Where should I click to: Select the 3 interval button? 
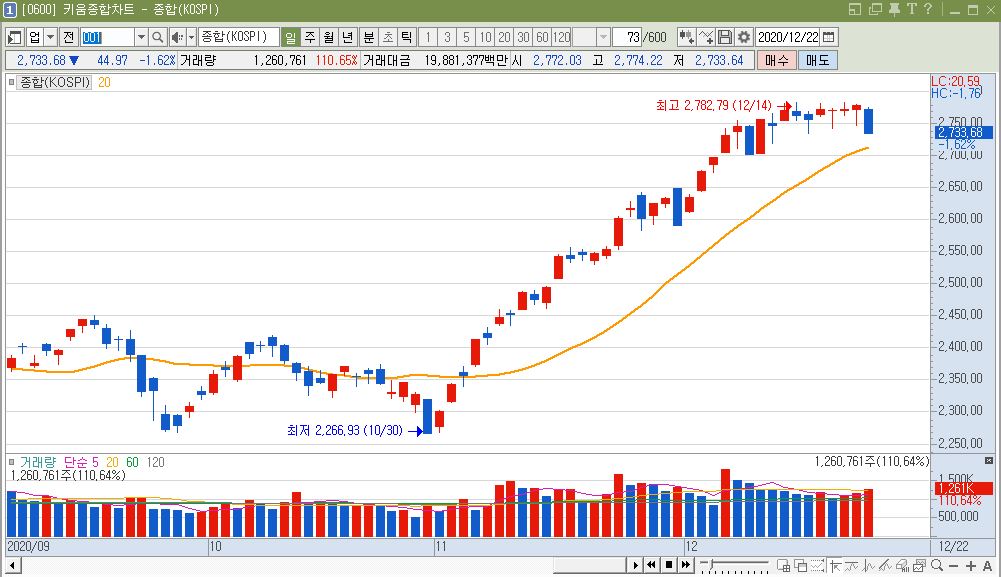click(x=447, y=37)
